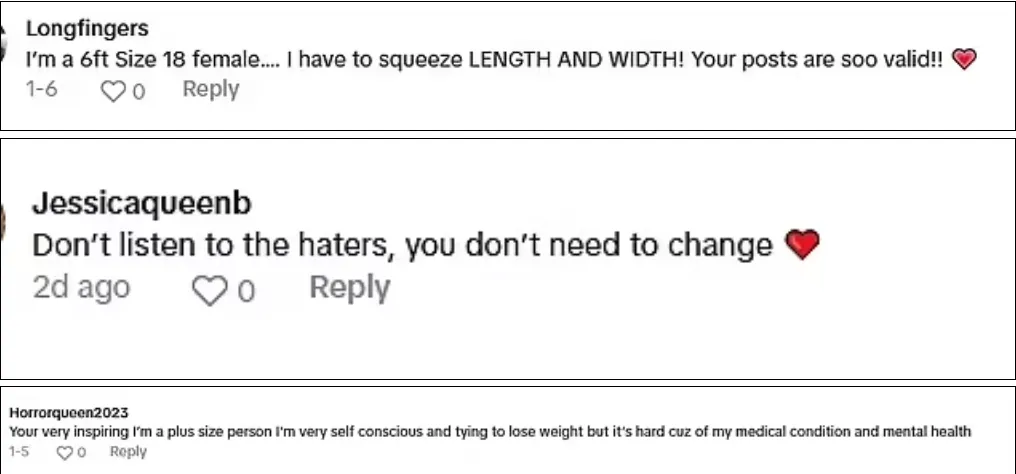This screenshot has width=1016, height=474.
Task: Open Jessicaqueenb's profile avatar
Action: (x=3, y=222)
